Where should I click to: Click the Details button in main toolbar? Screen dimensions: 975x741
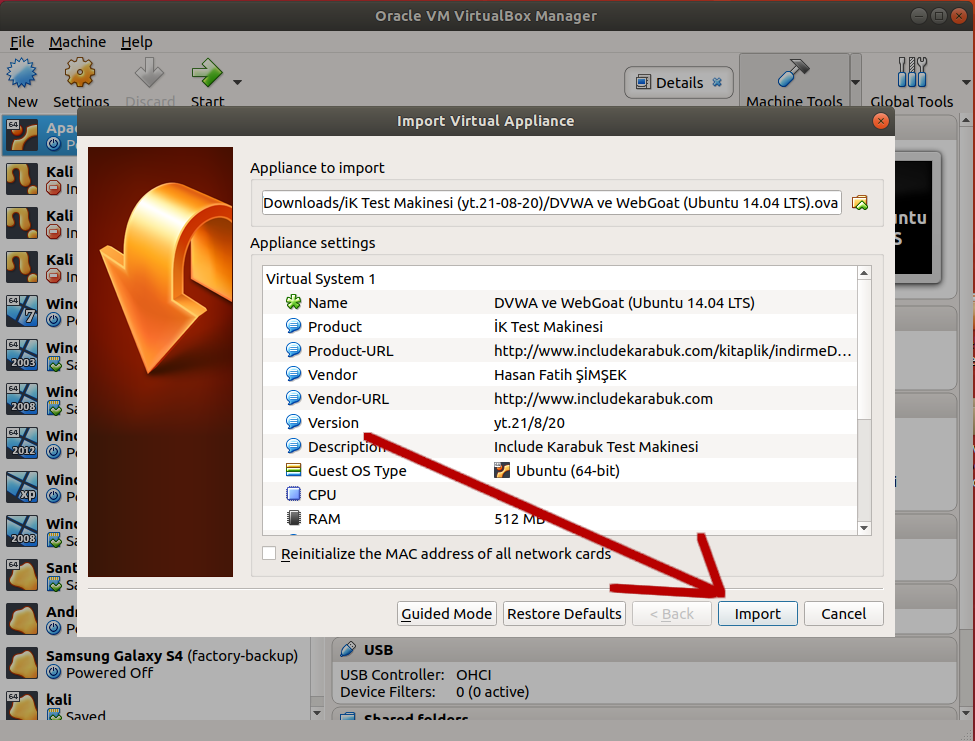(678, 82)
